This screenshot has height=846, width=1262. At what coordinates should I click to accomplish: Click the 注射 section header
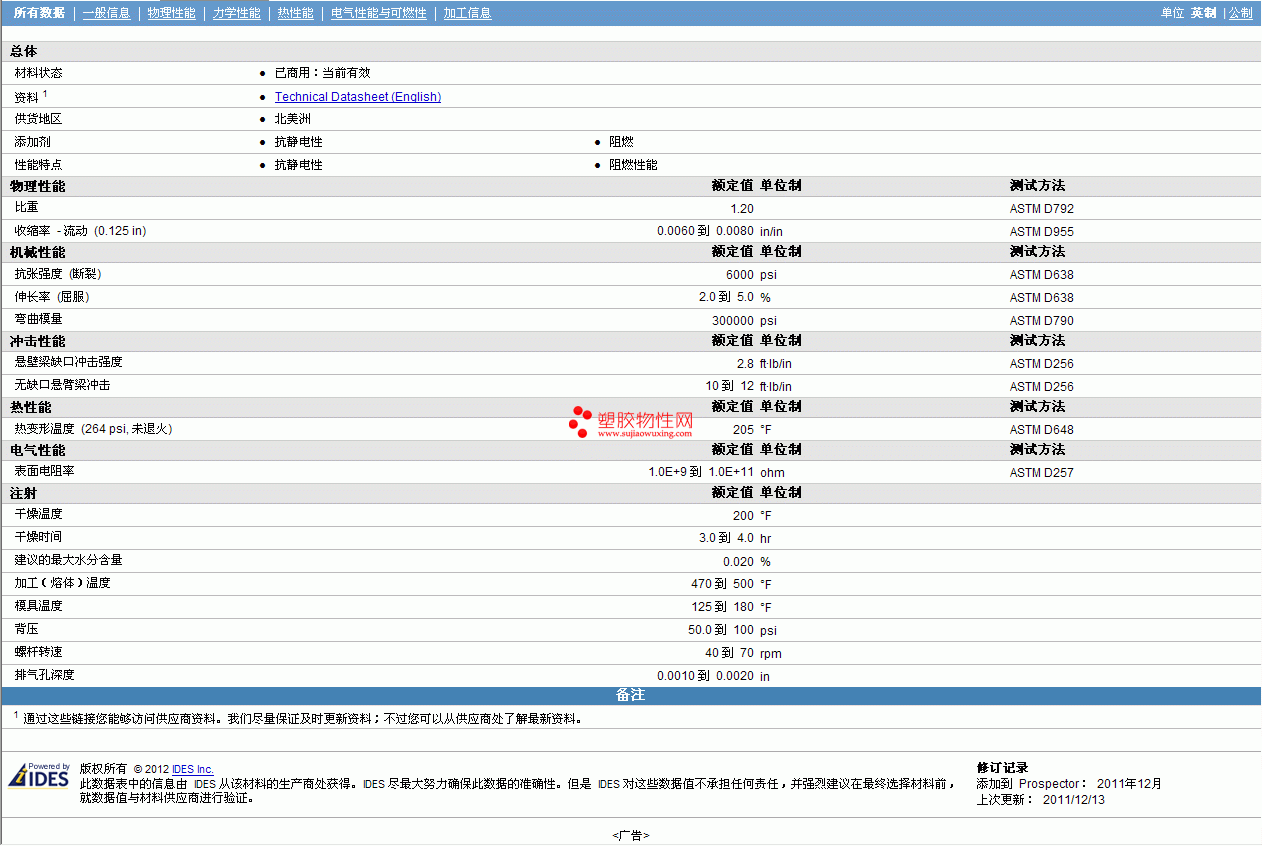click(x=23, y=493)
